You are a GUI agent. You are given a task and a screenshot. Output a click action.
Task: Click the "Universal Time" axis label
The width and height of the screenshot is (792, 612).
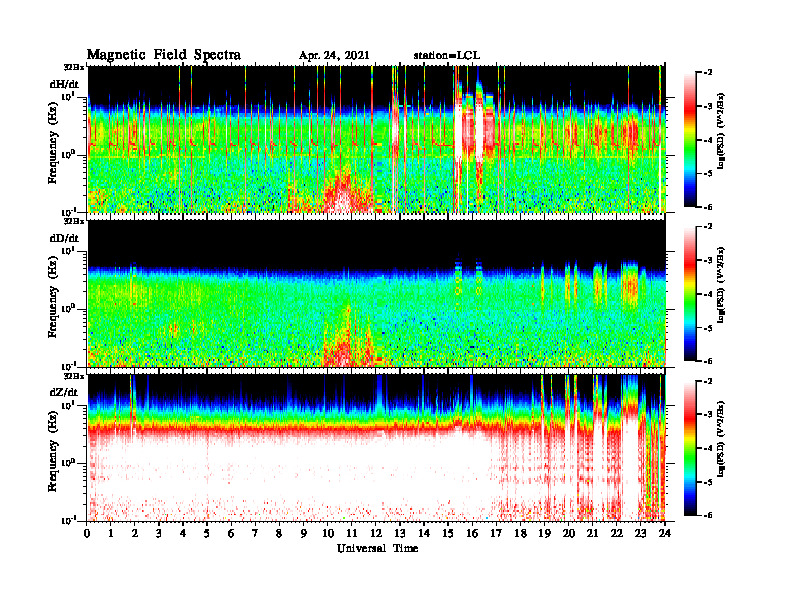[377, 548]
